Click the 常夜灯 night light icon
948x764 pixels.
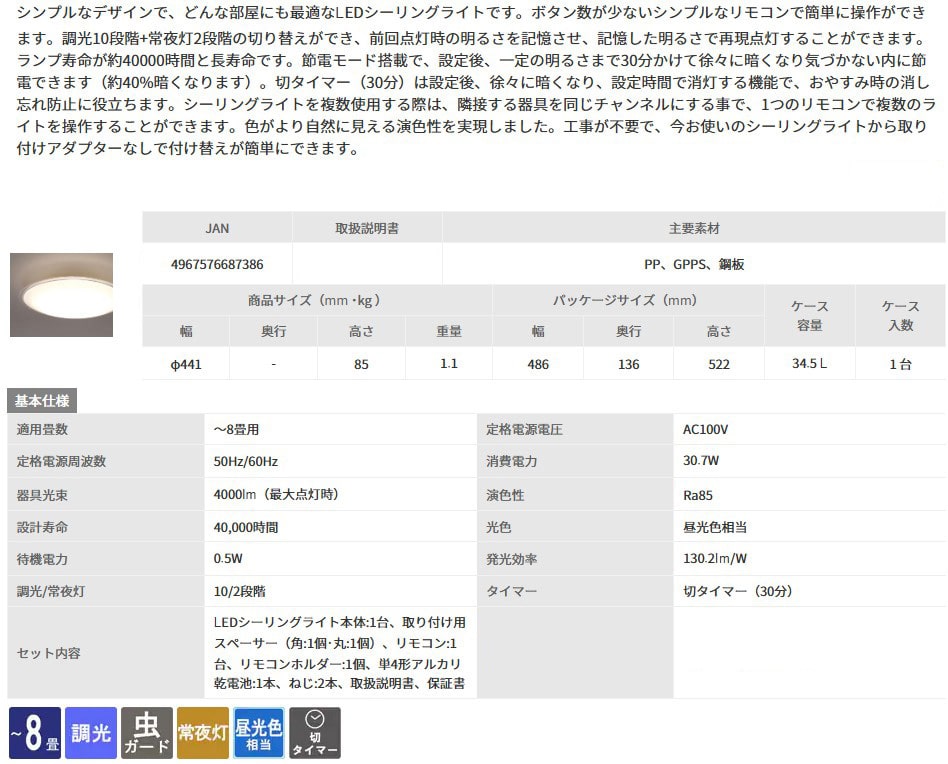click(x=202, y=733)
